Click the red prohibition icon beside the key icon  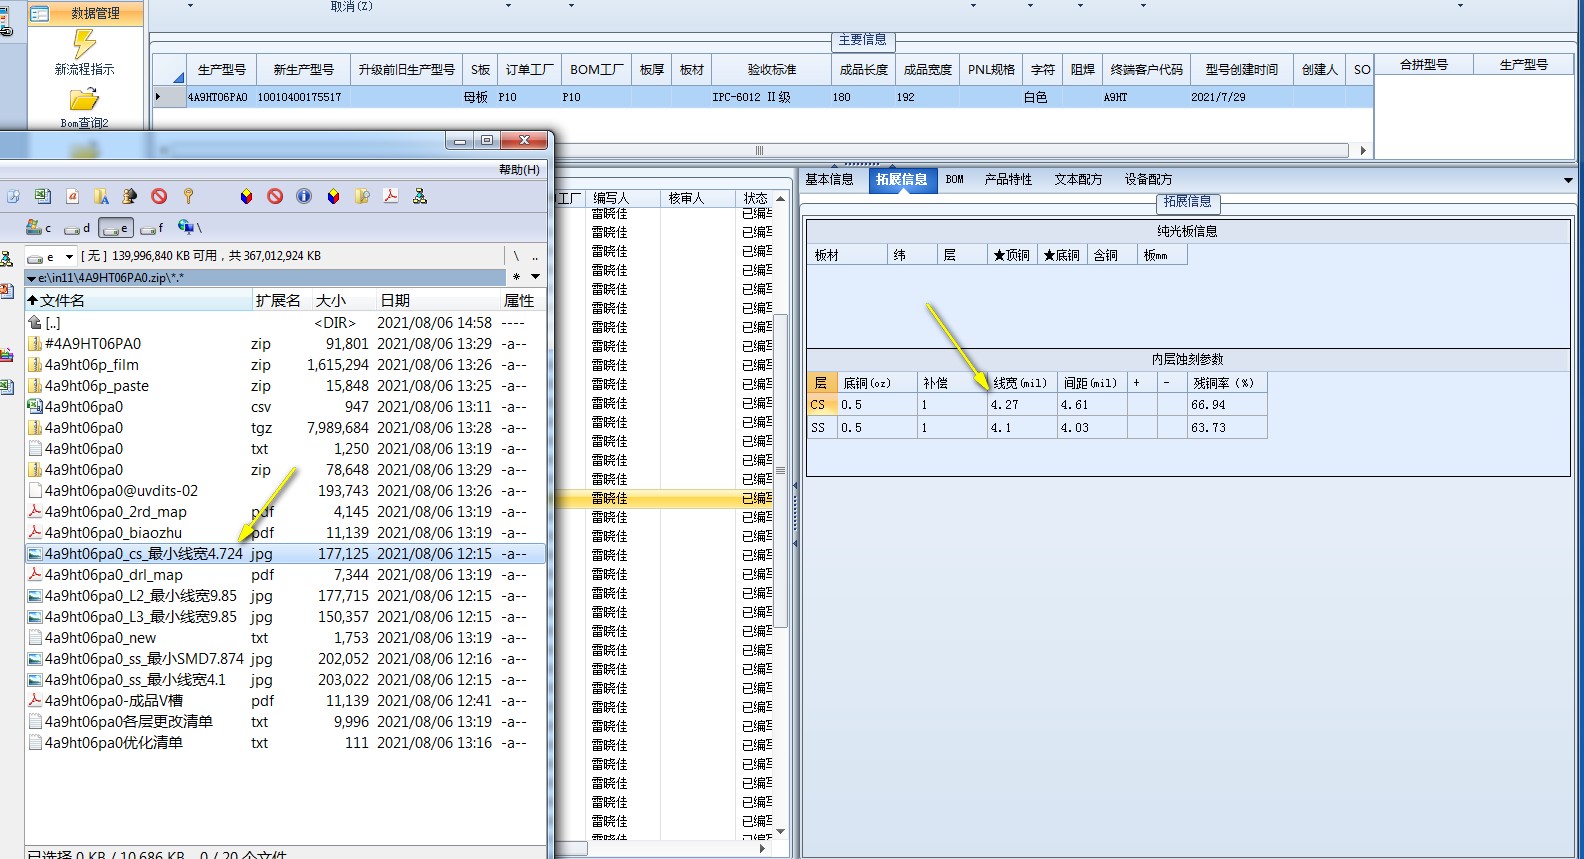coord(159,196)
